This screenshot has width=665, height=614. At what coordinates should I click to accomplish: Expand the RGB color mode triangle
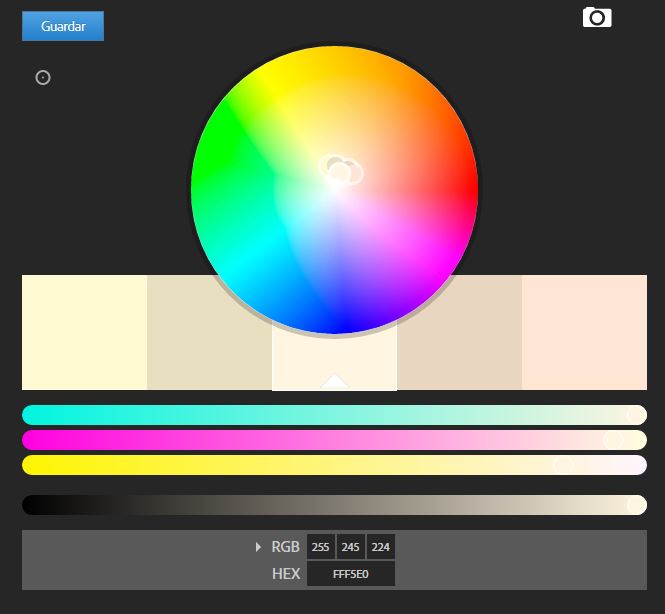(x=258, y=547)
